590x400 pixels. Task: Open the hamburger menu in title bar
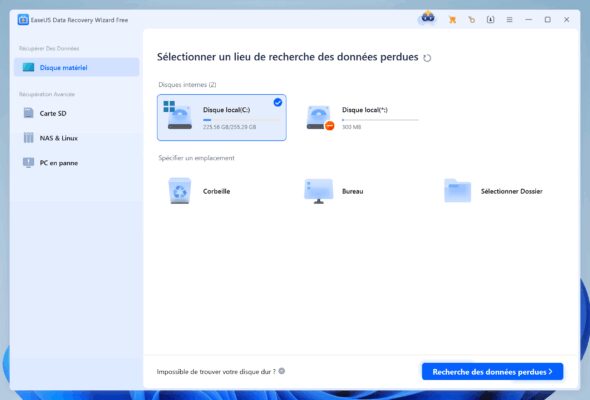509,20
